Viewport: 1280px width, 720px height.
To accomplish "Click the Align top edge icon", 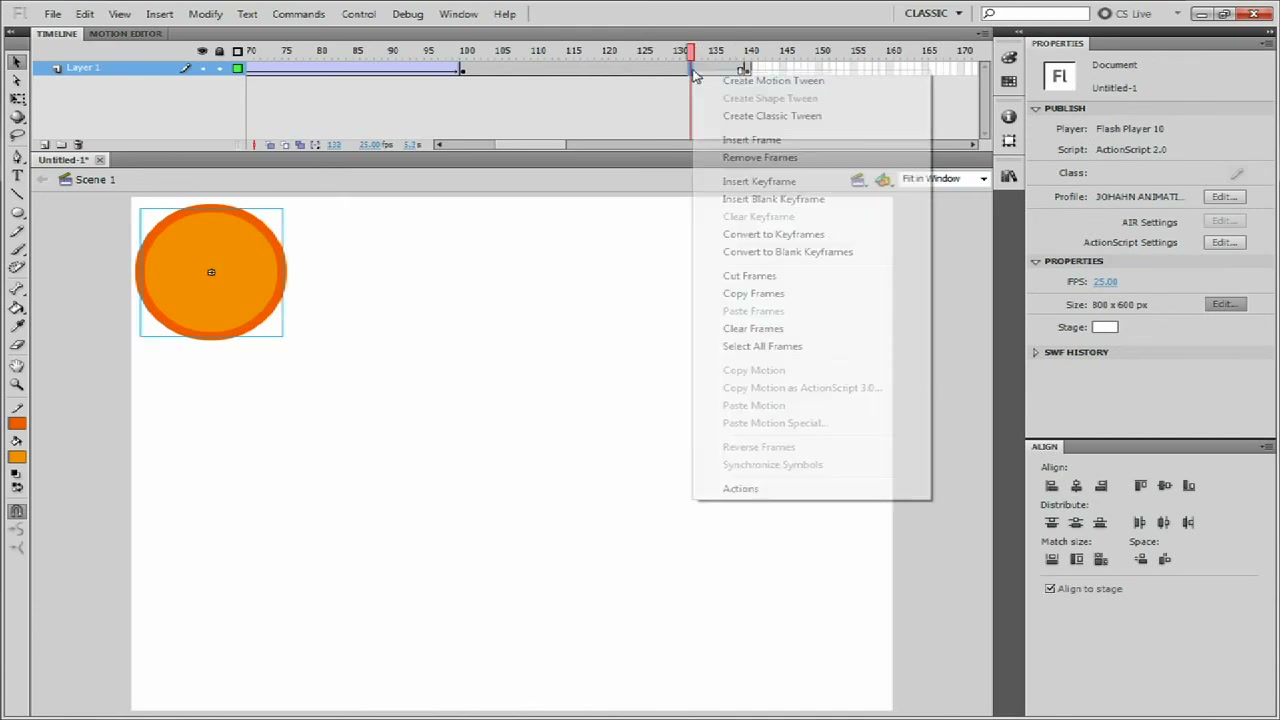I will (x=1140, y=486).
